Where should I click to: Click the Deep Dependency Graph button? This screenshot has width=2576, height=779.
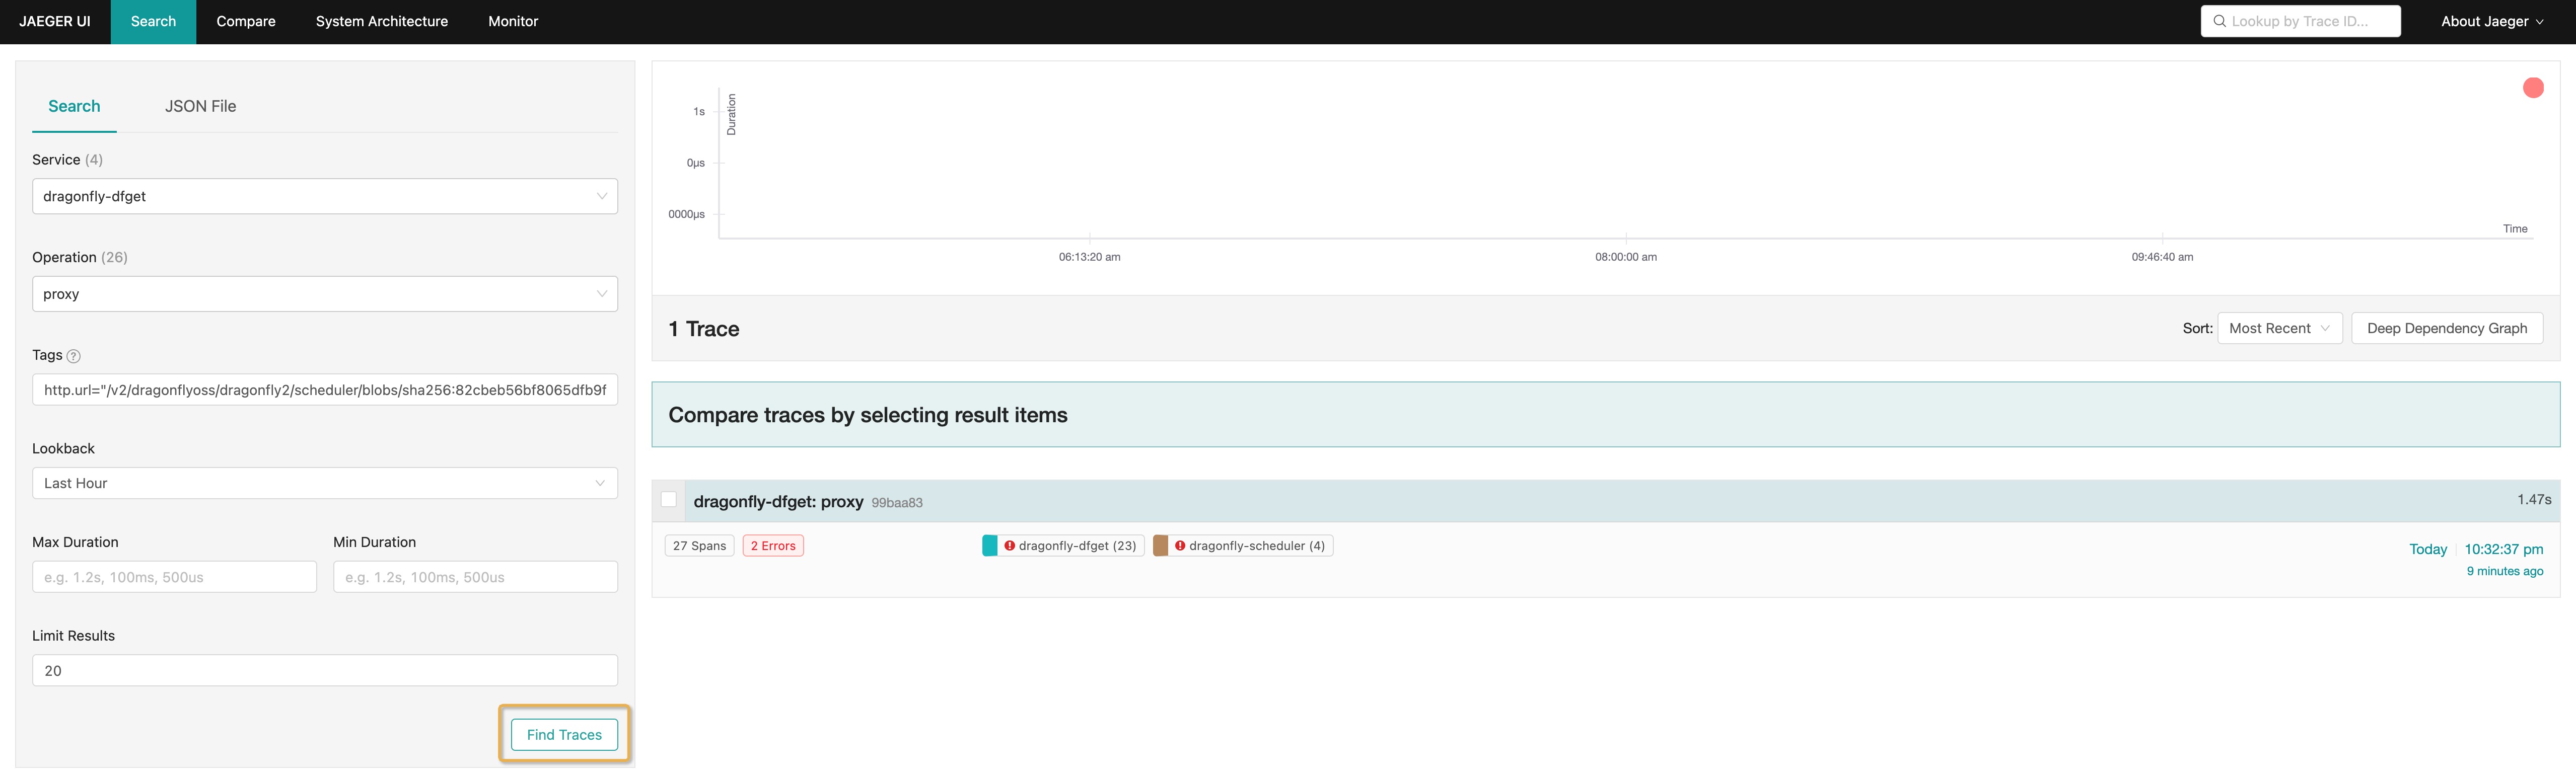coord(2446,328)
